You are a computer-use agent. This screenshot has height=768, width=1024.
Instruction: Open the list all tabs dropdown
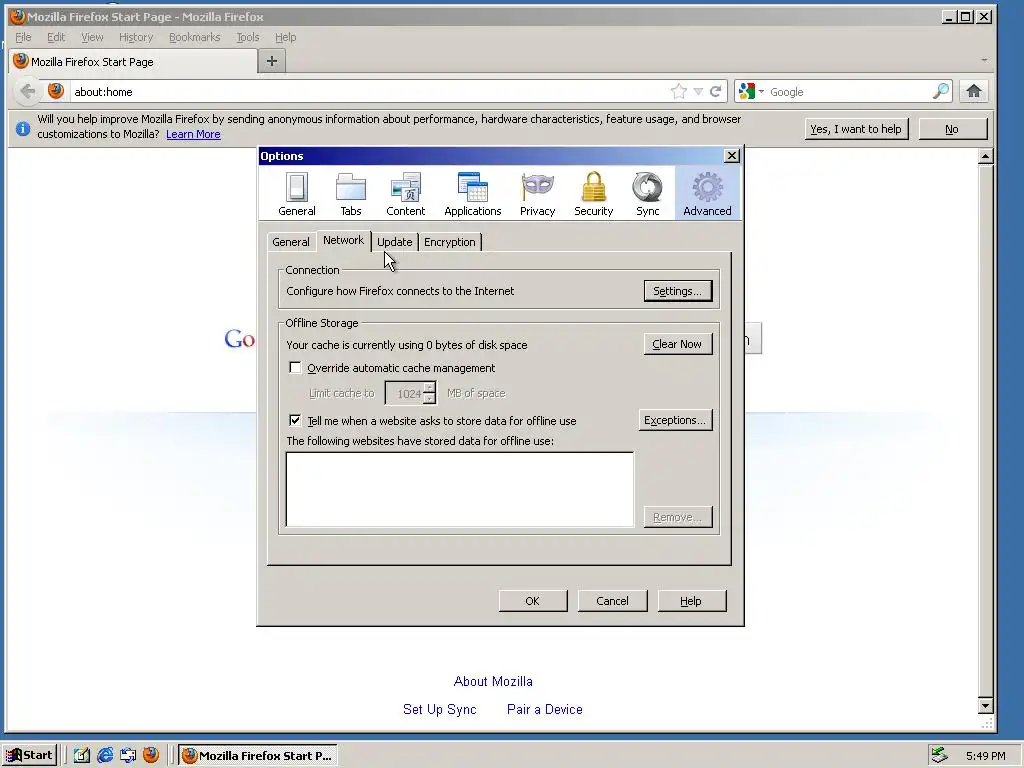tap(984, 61)
